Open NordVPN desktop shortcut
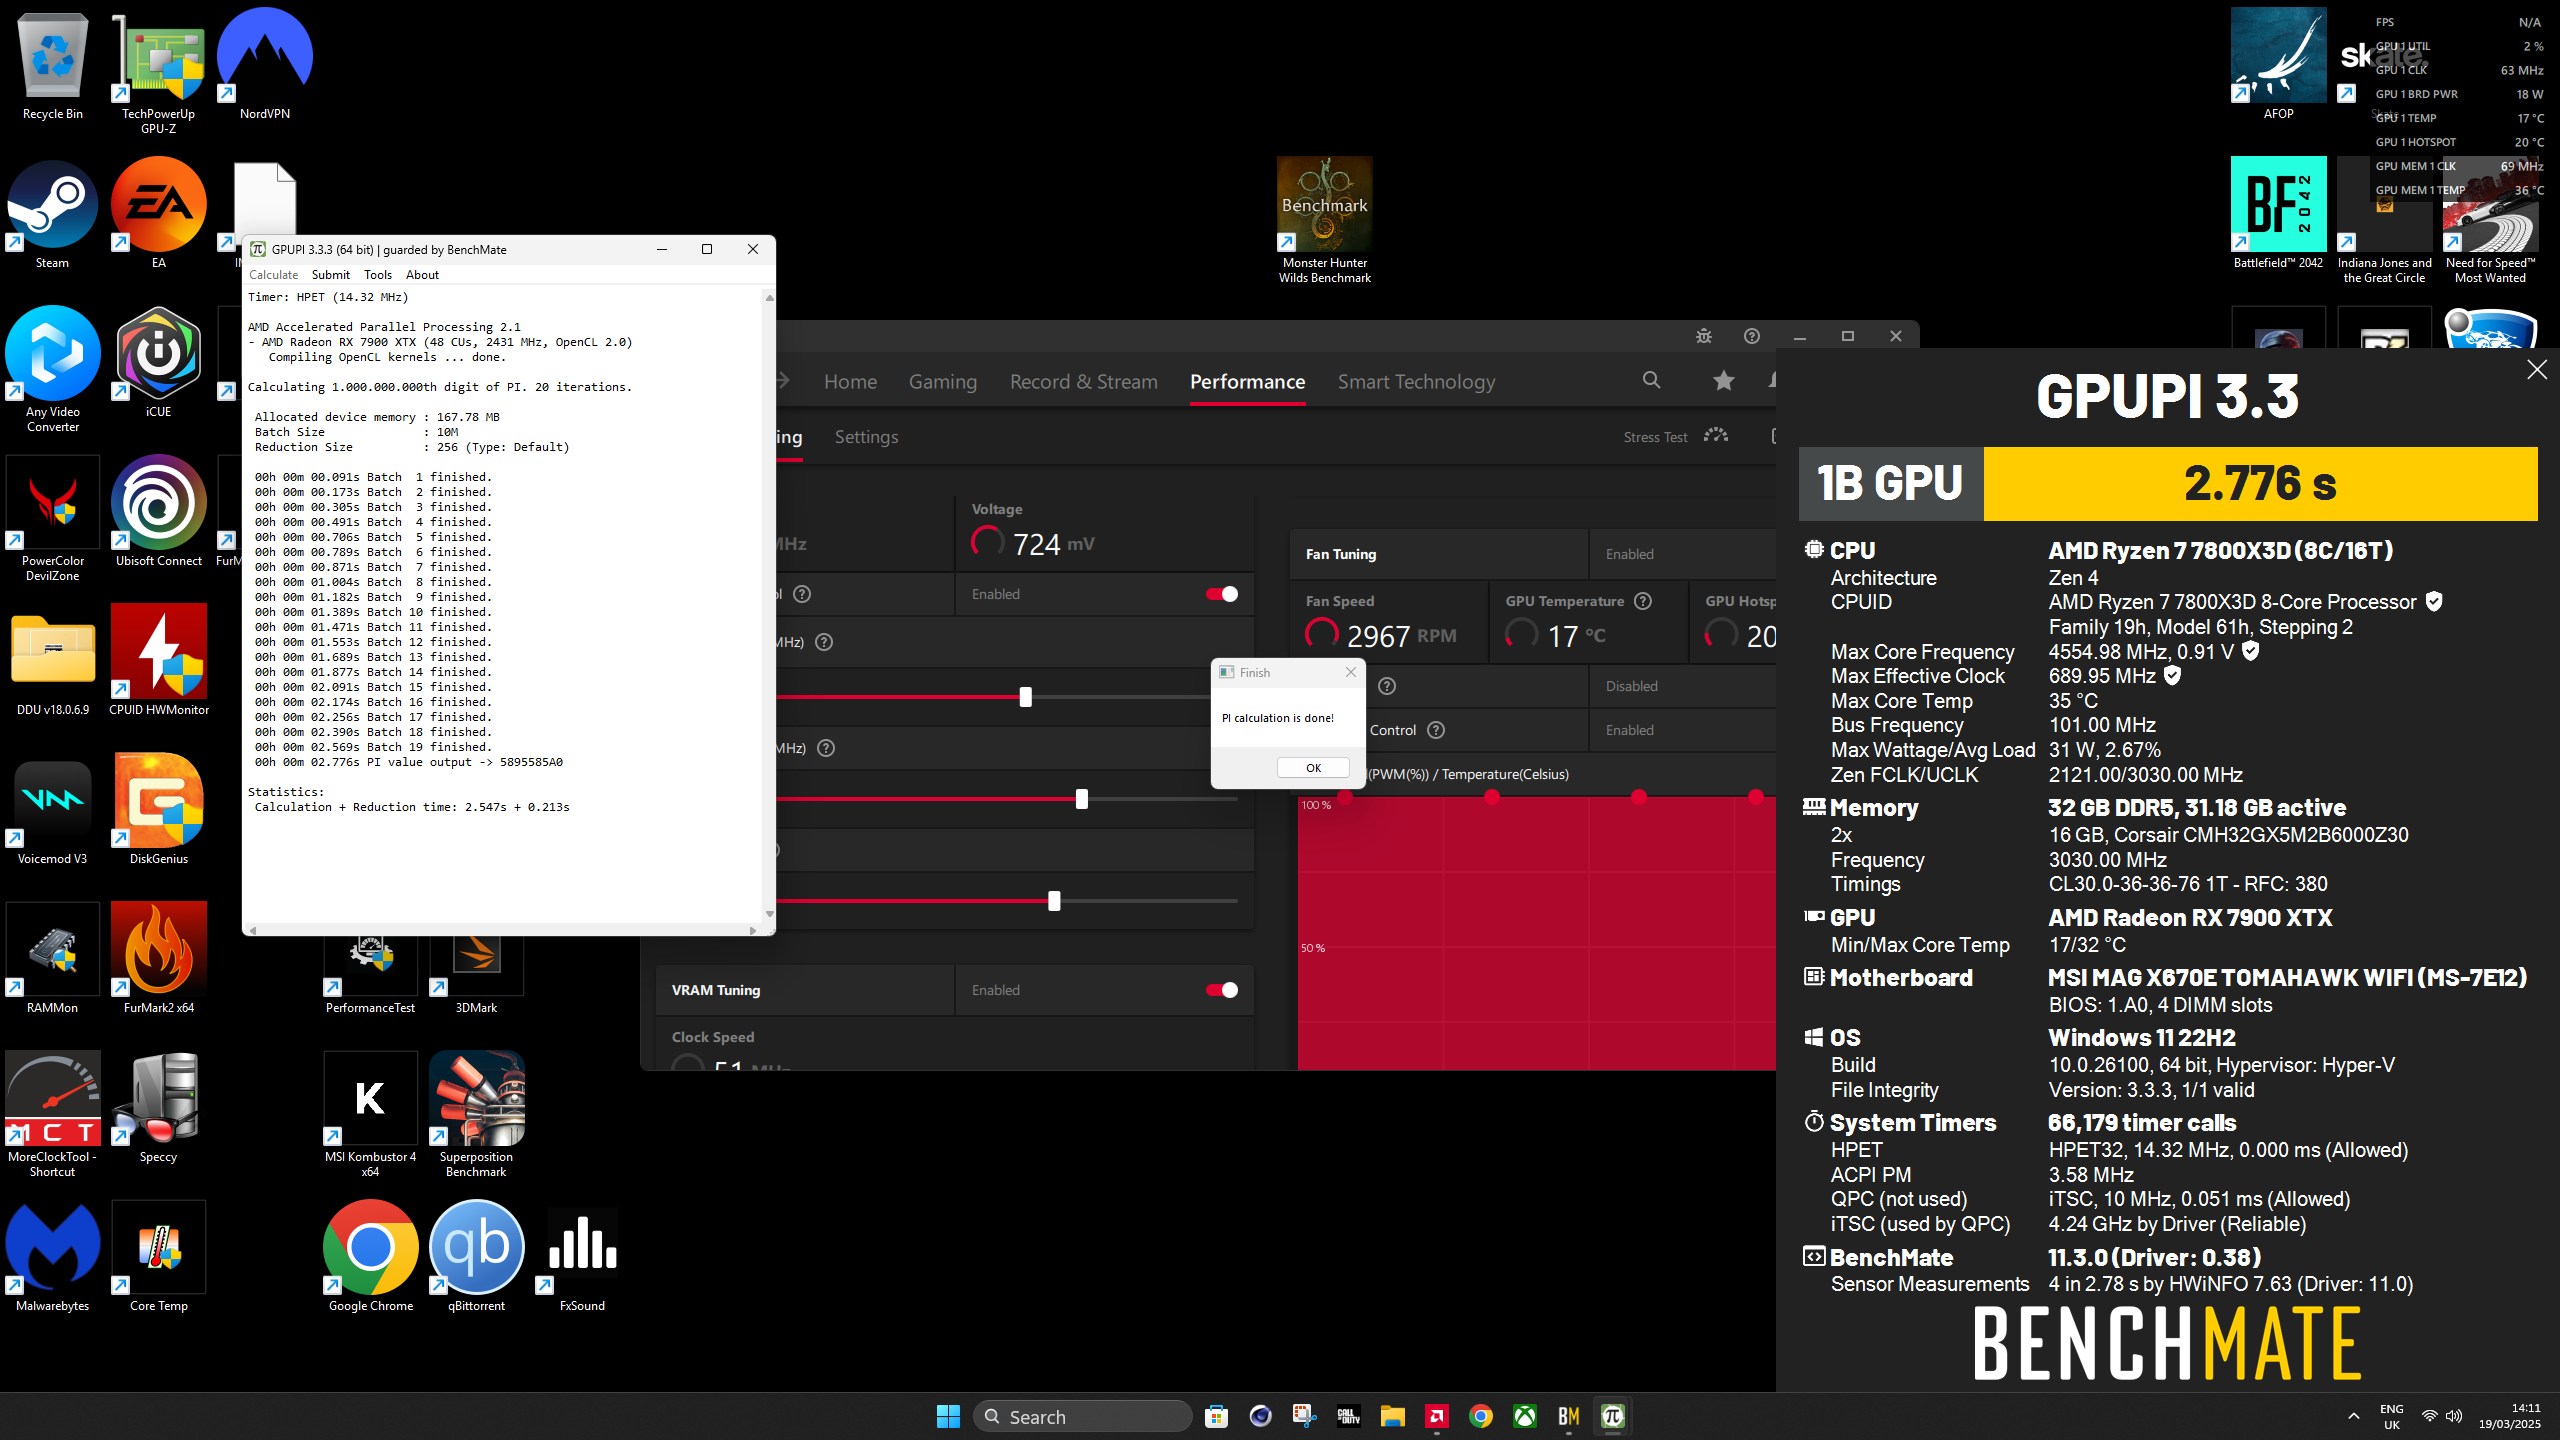The width and height of the screenshot is (2560, 1440). [x=265, y=64]
